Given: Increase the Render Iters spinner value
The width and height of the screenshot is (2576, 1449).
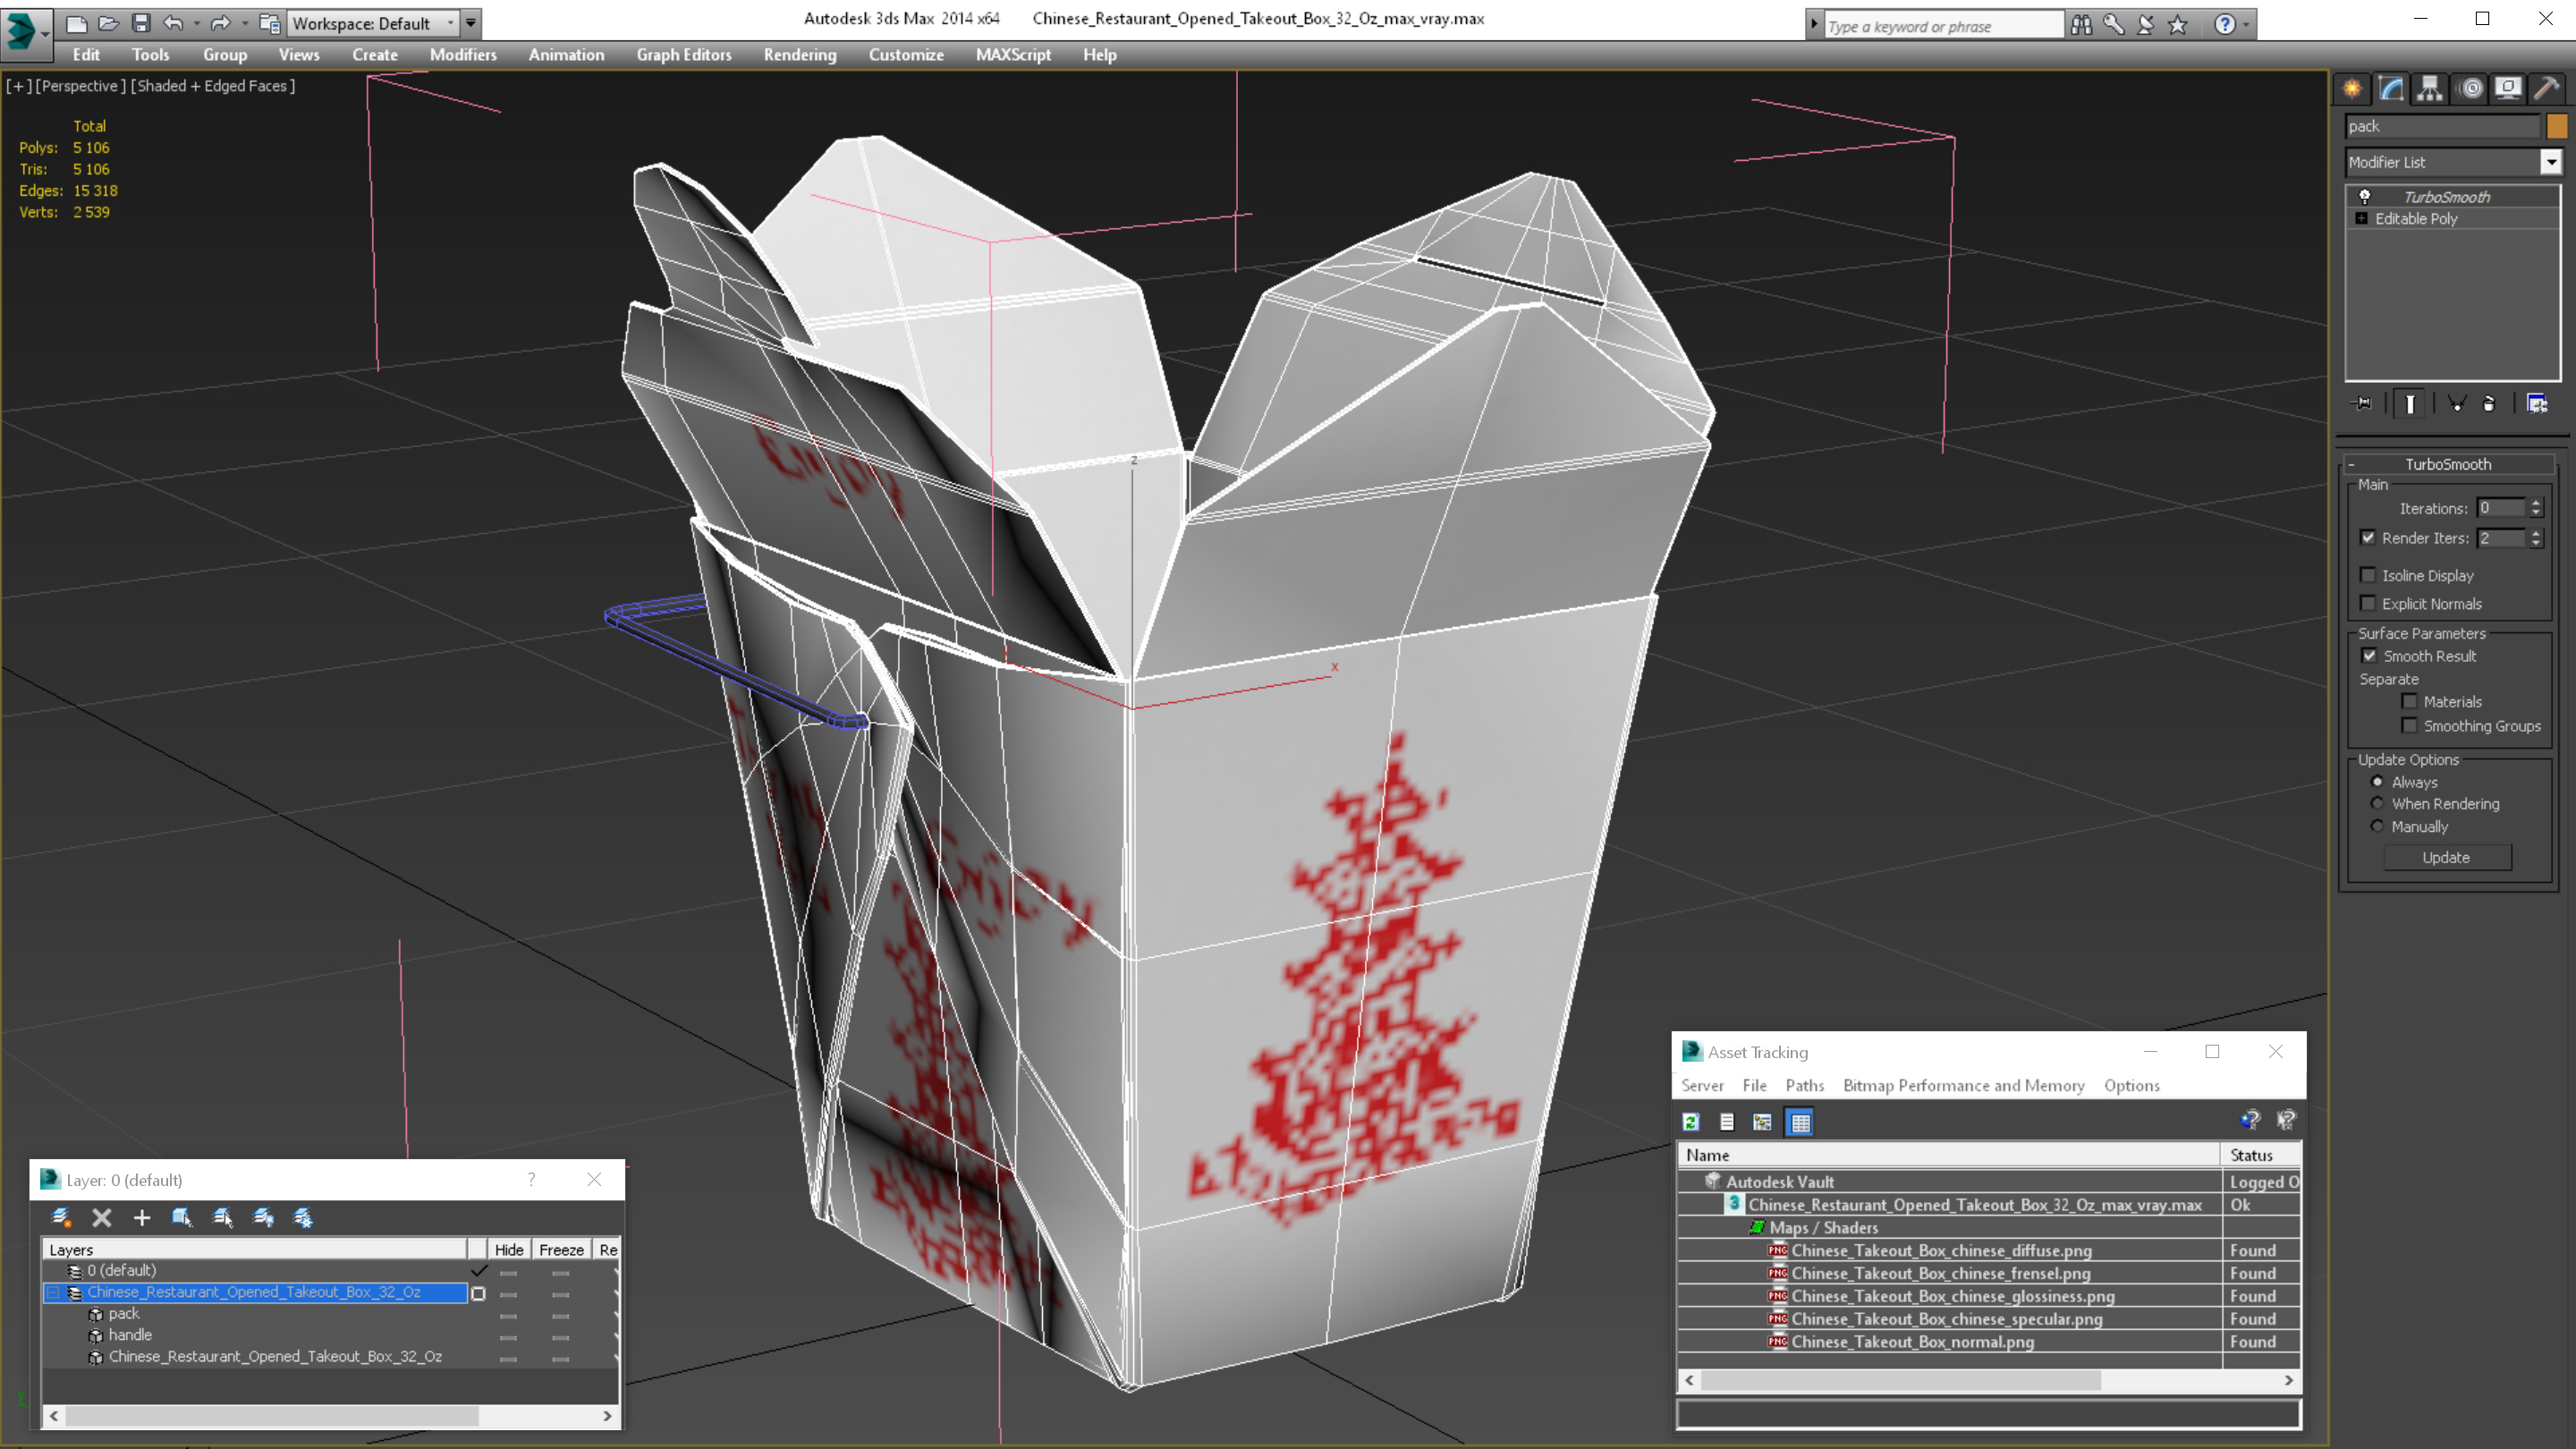Looking at the screenshot, I should point(2536,533).
